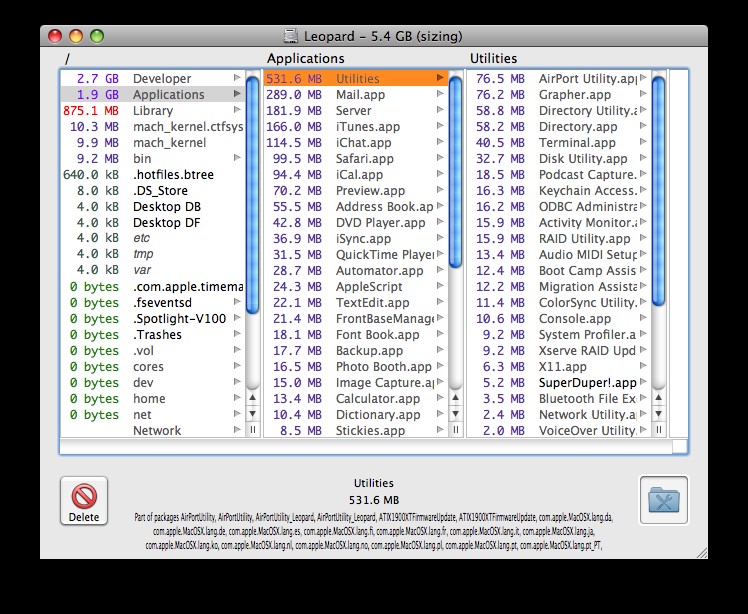Click the green zoom window button

97,36
